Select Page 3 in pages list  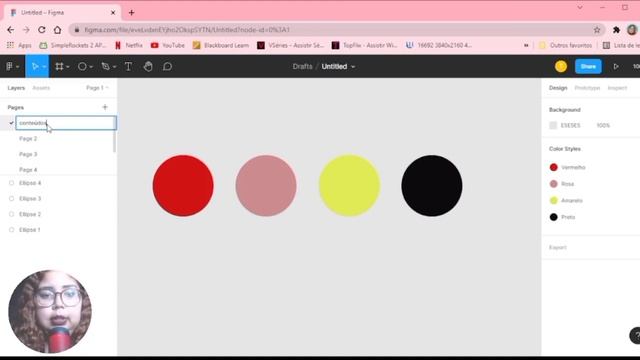coord(28,154)
